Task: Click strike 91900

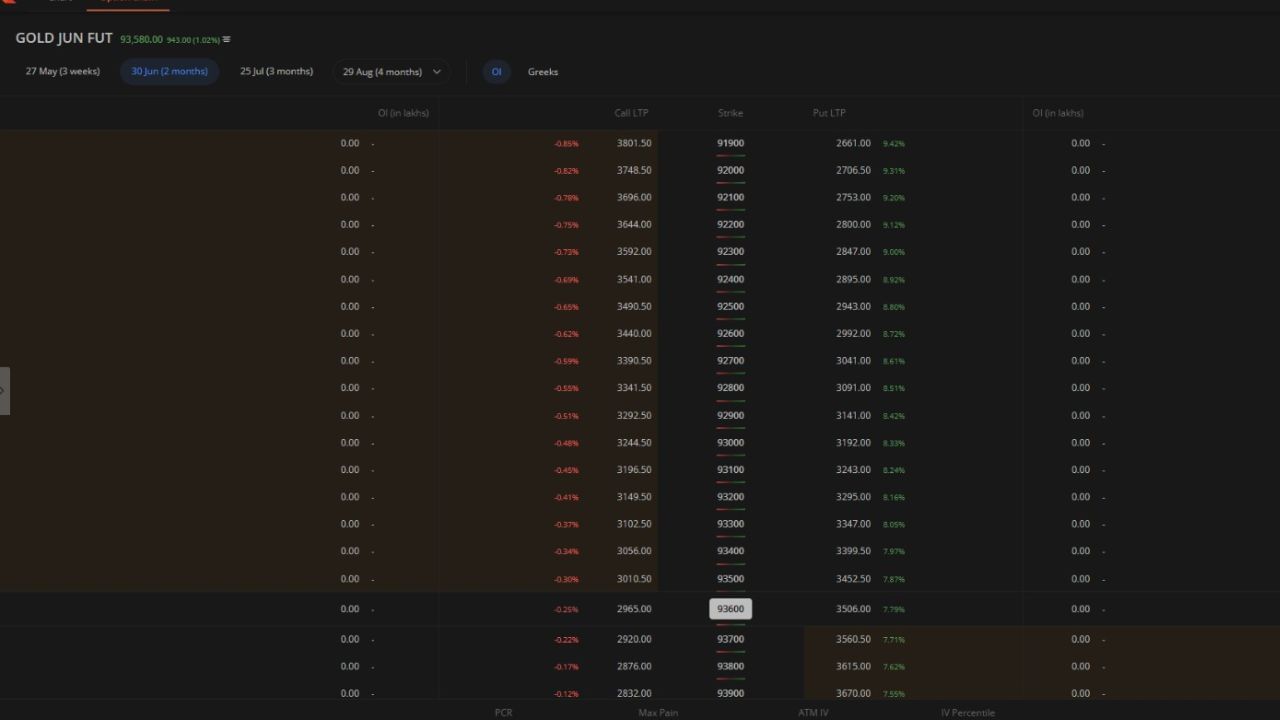Action: 731,143
